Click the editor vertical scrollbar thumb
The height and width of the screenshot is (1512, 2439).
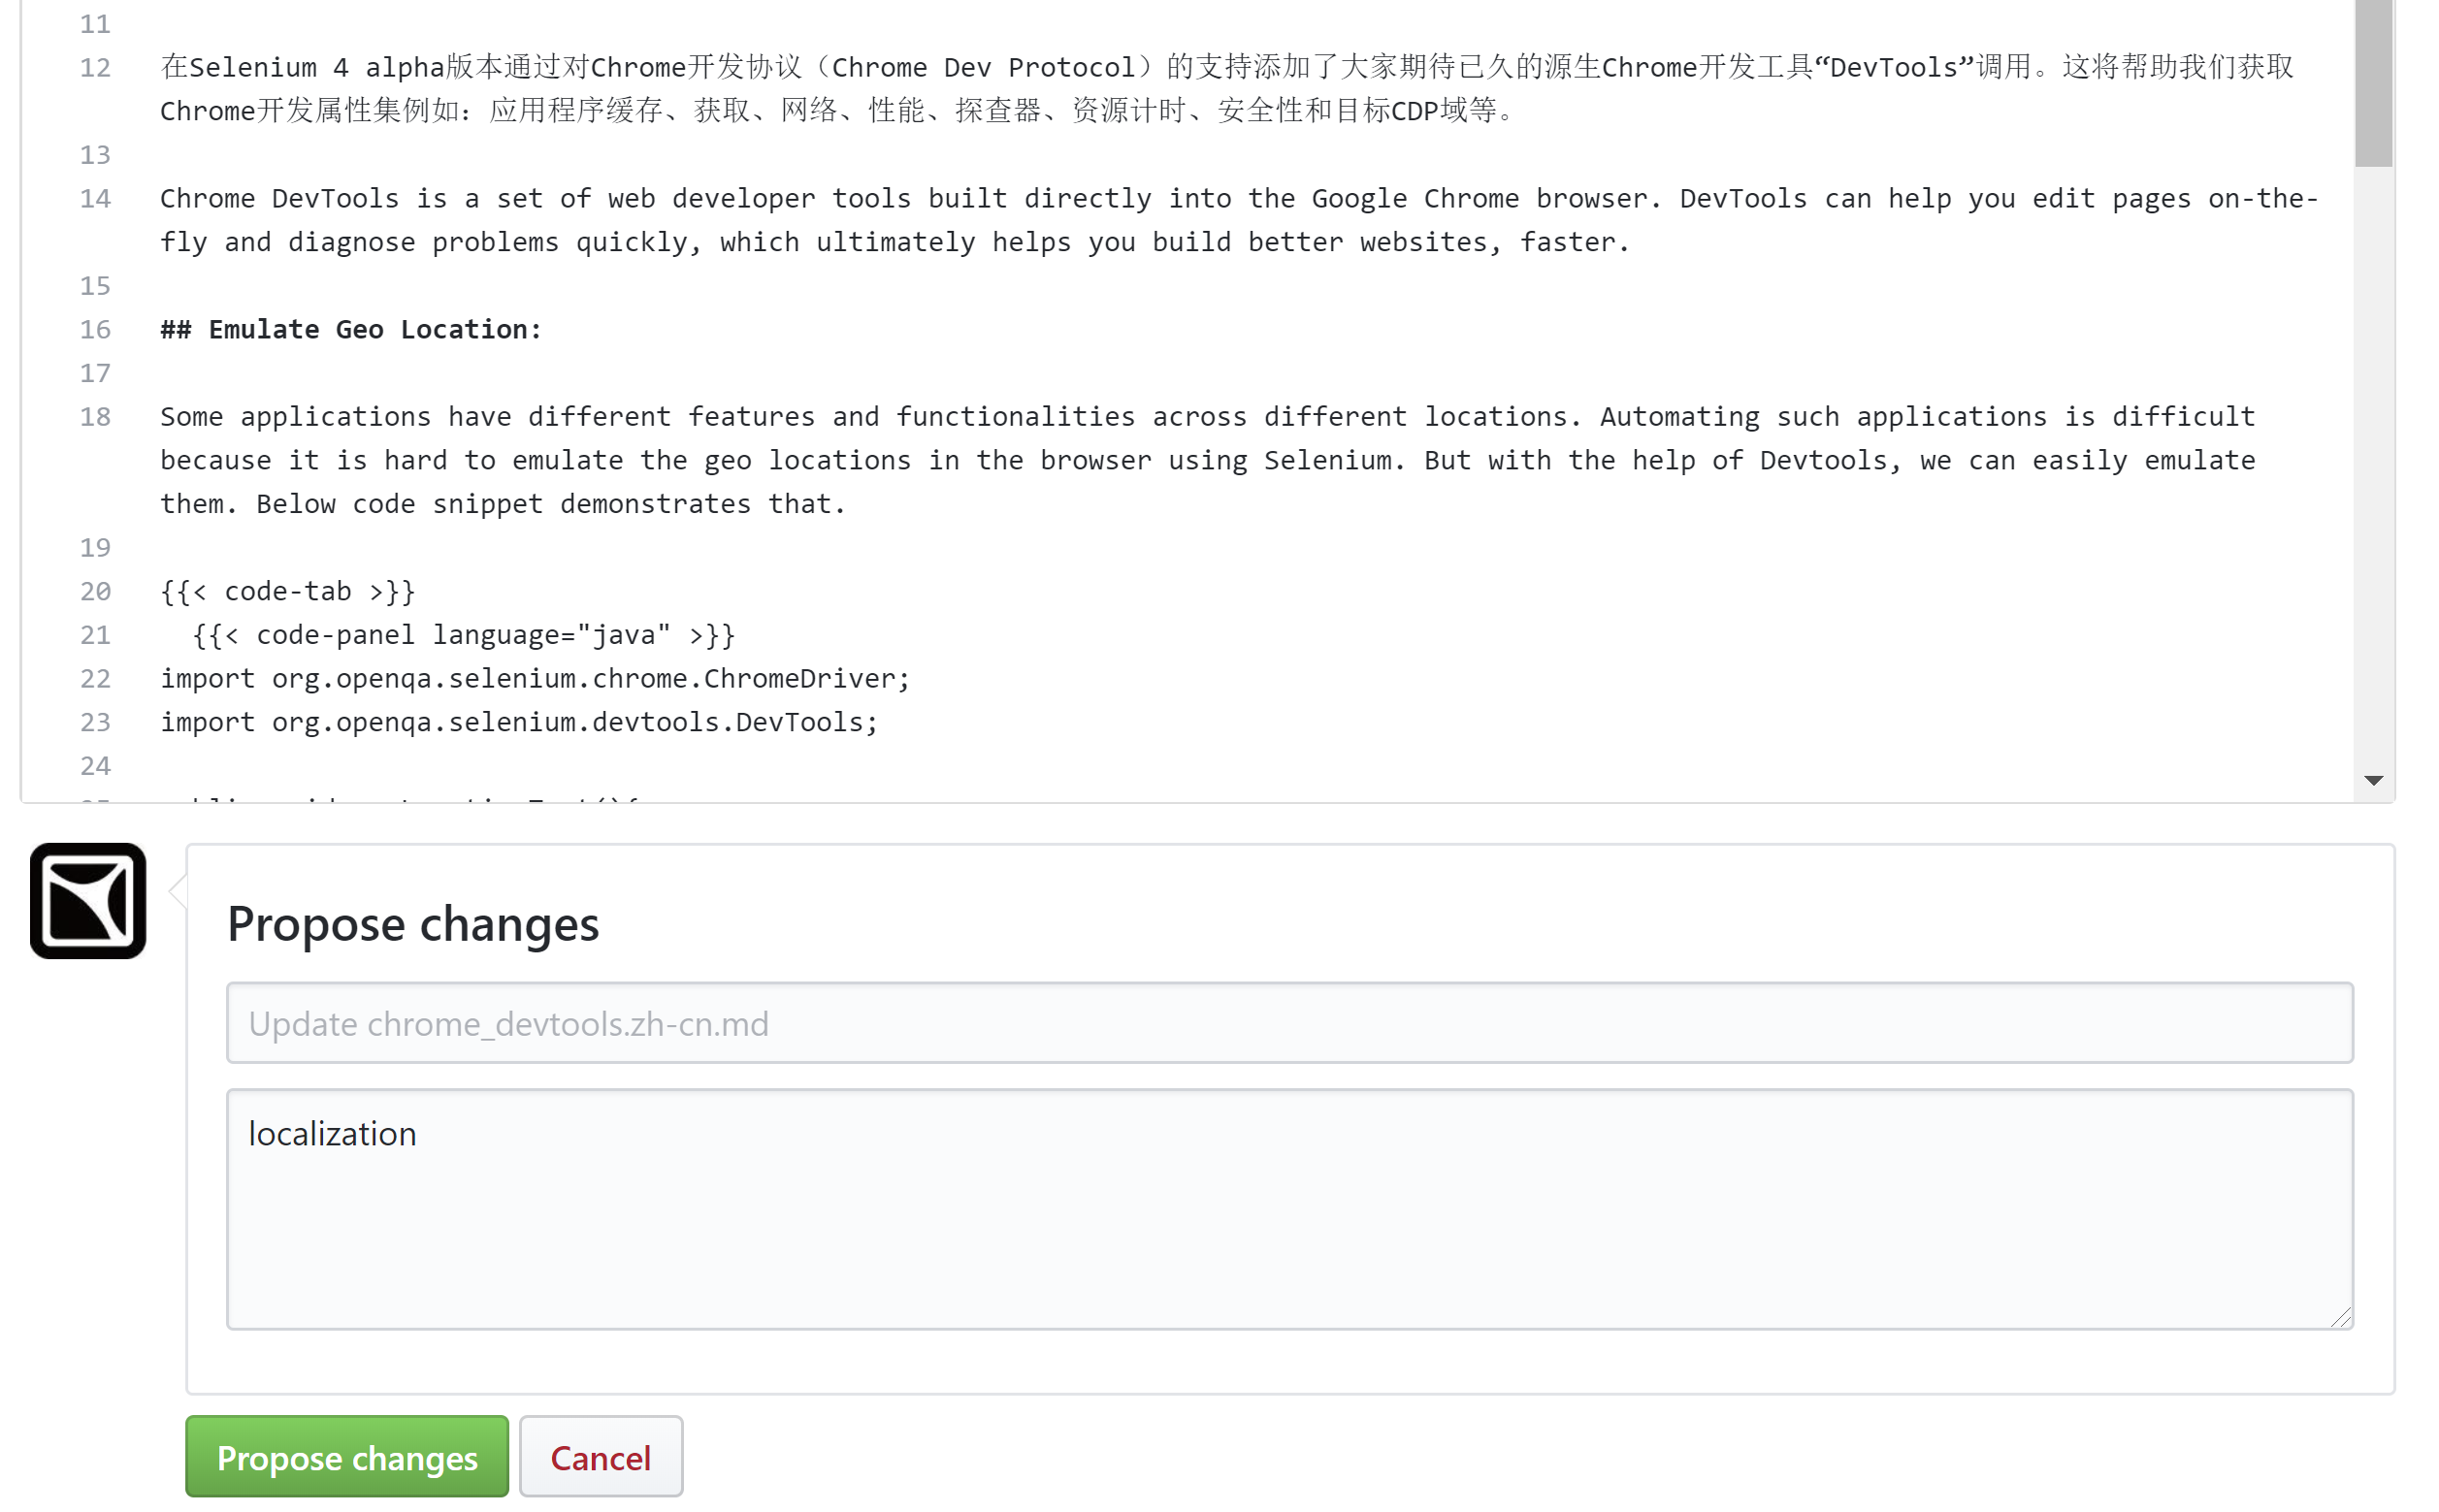coord(2372,83)
